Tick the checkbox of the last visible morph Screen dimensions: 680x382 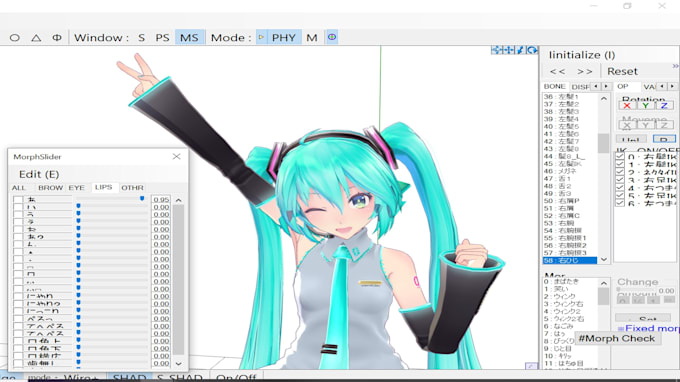(x=18, y=363)
